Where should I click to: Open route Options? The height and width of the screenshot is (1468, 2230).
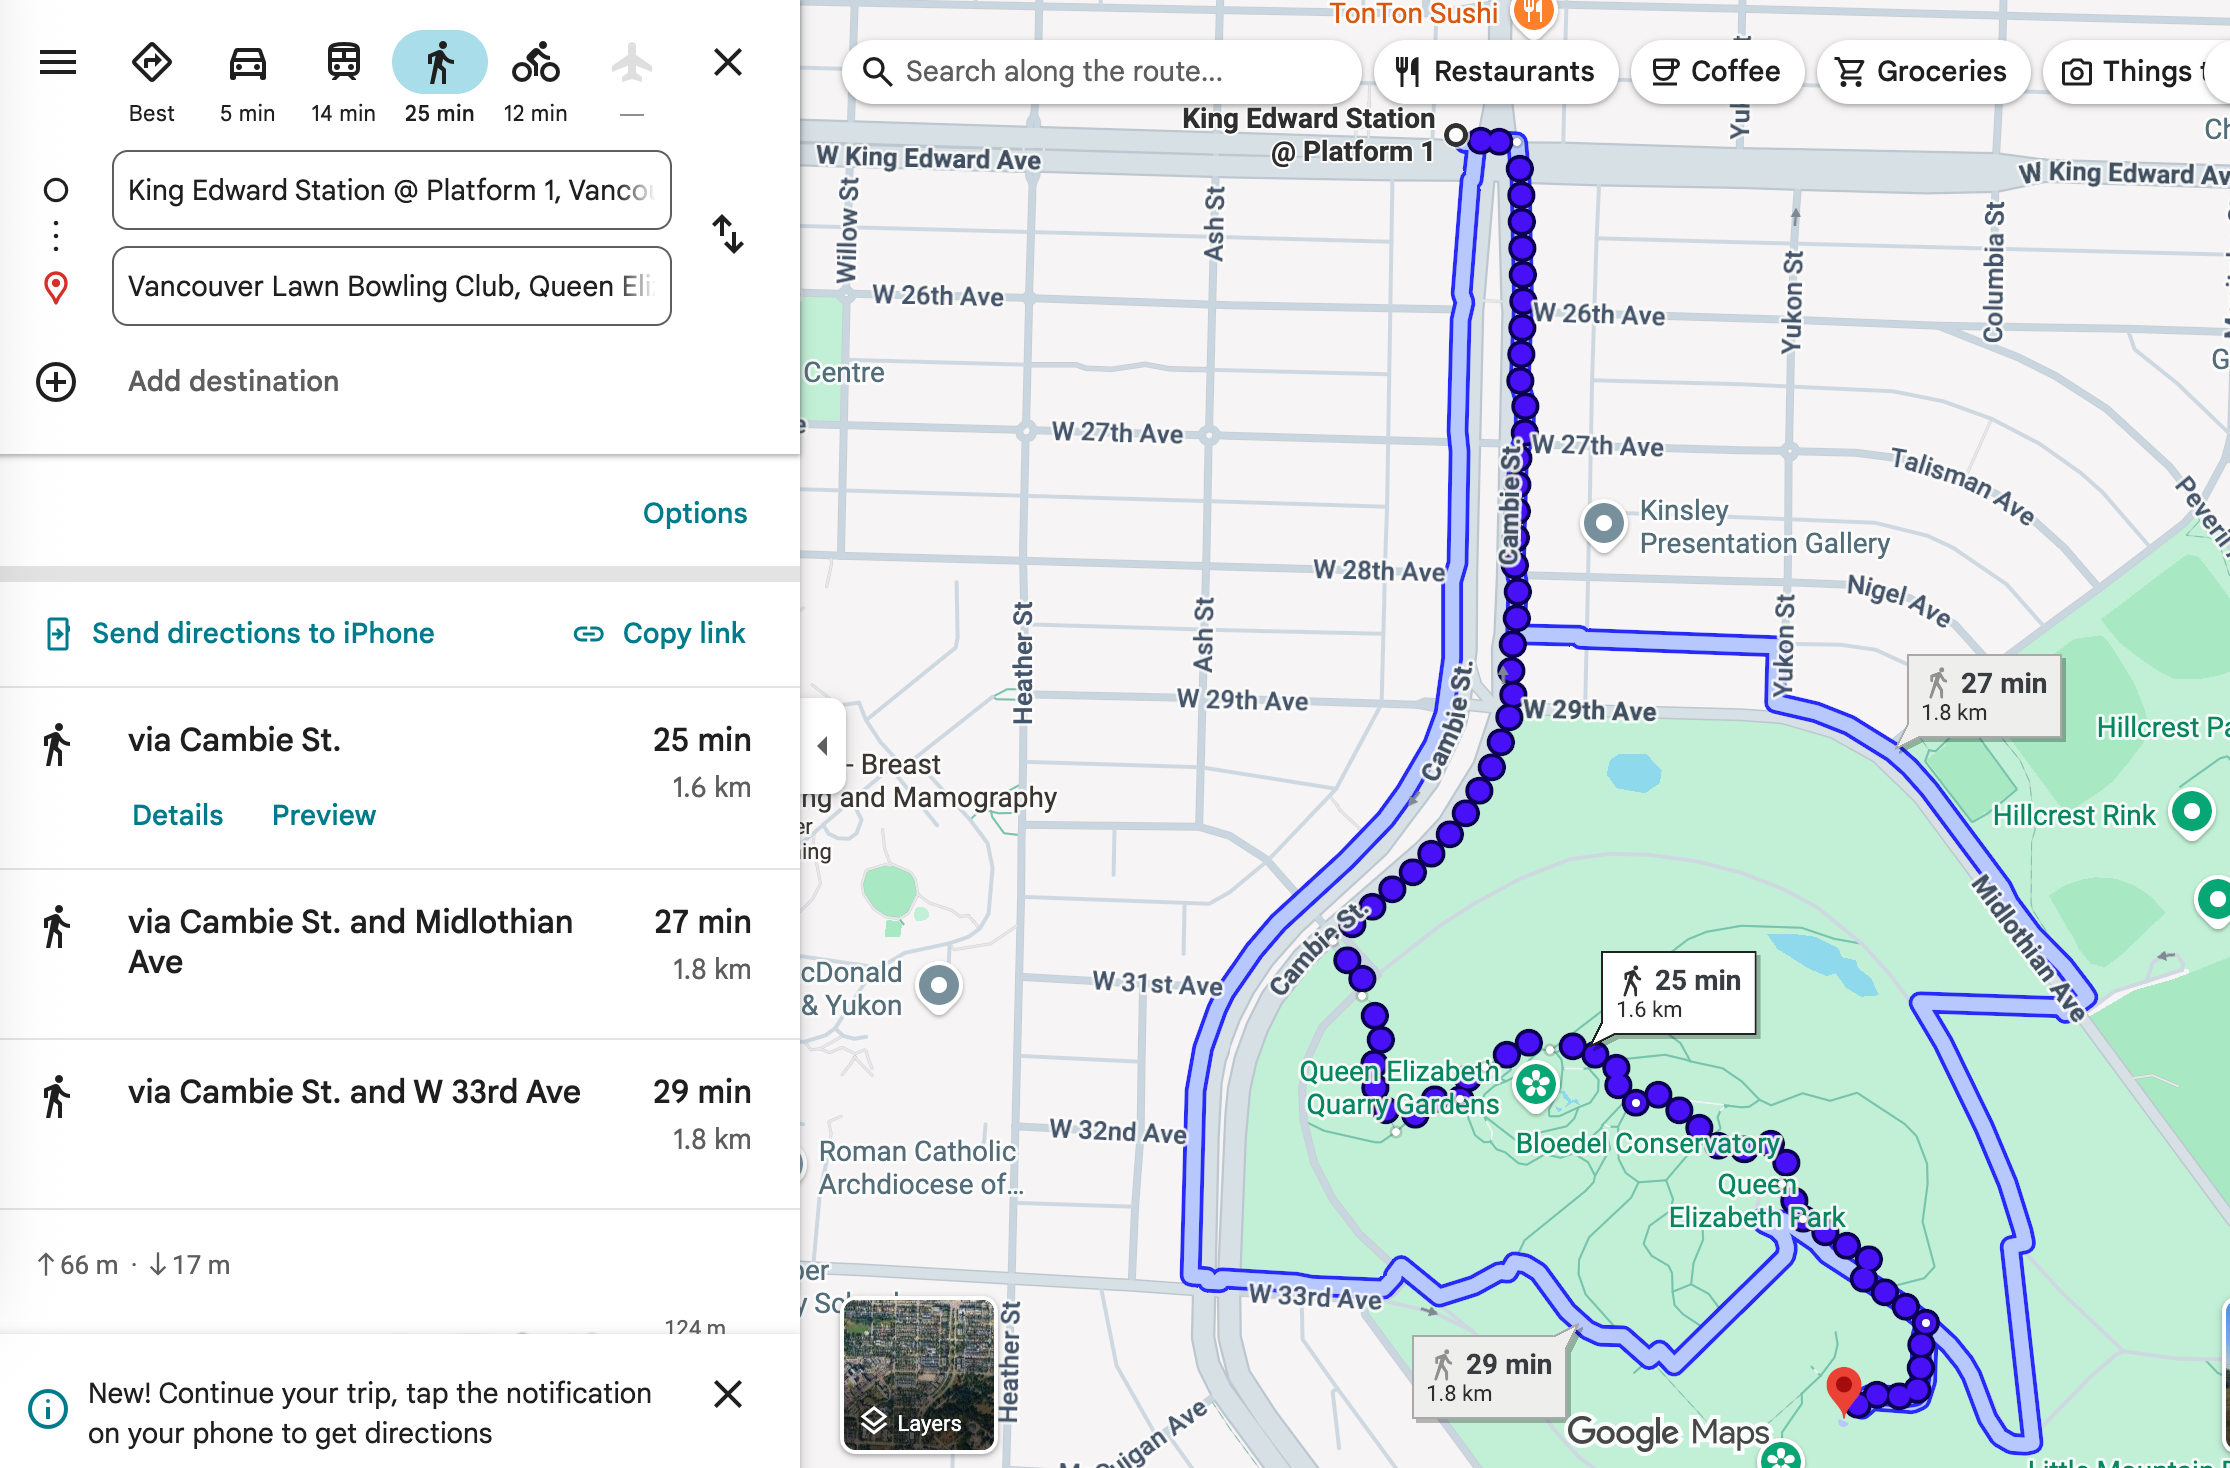(x=694, y=513)
